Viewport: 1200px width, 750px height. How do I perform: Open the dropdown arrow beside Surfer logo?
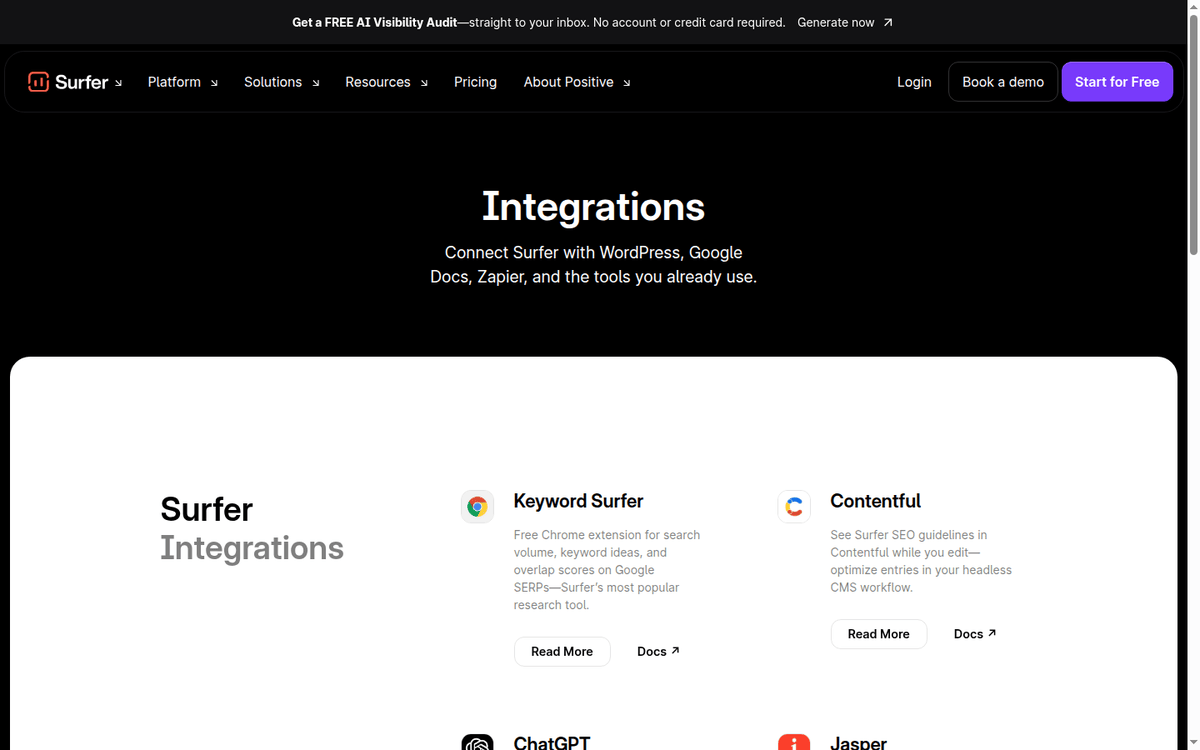tap(118, 83)
